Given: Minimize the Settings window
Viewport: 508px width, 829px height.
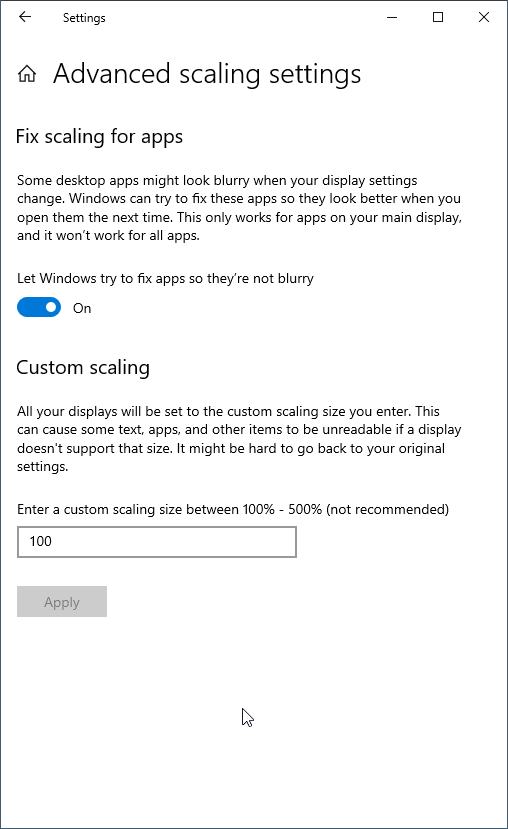Looking at the screenshot, I should (x=392, y=17).
